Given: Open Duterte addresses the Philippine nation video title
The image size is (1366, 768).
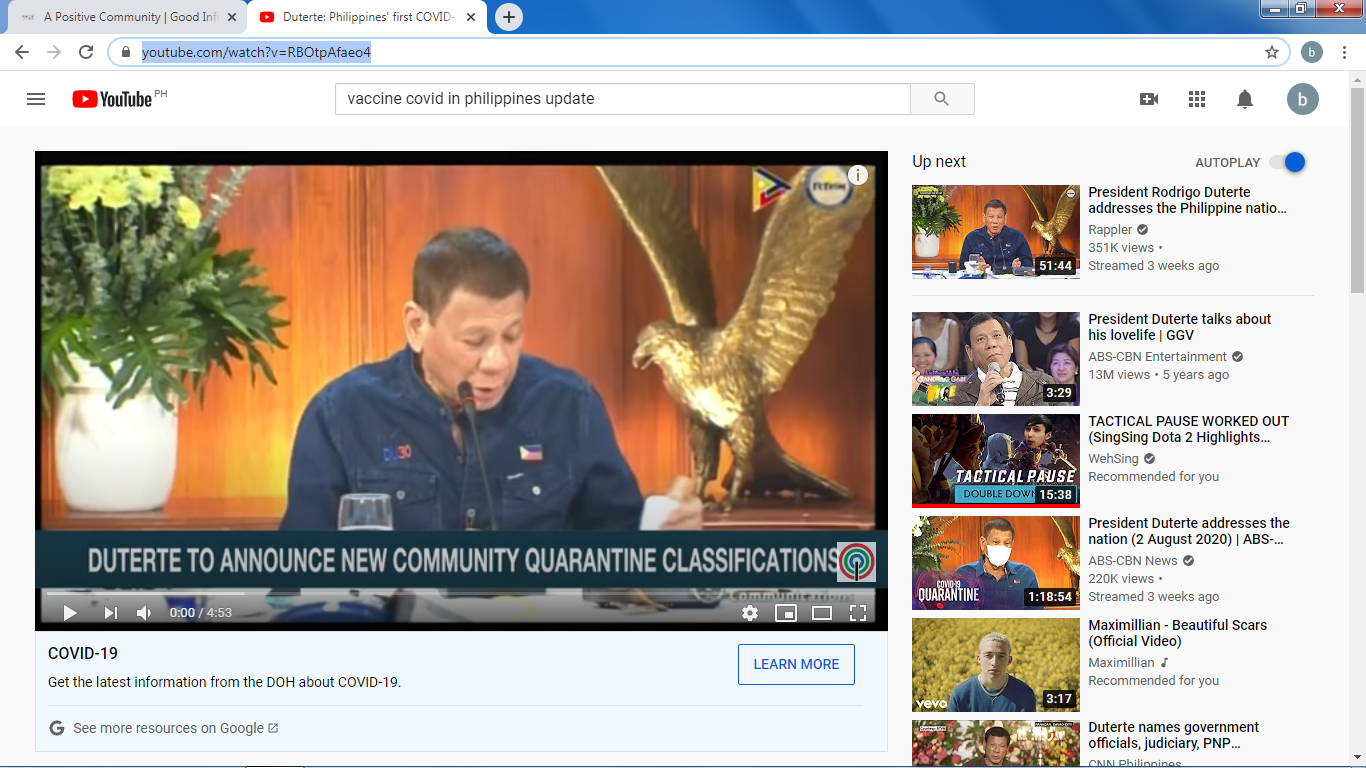Looking at the screenshot, I should point(1187,200).
